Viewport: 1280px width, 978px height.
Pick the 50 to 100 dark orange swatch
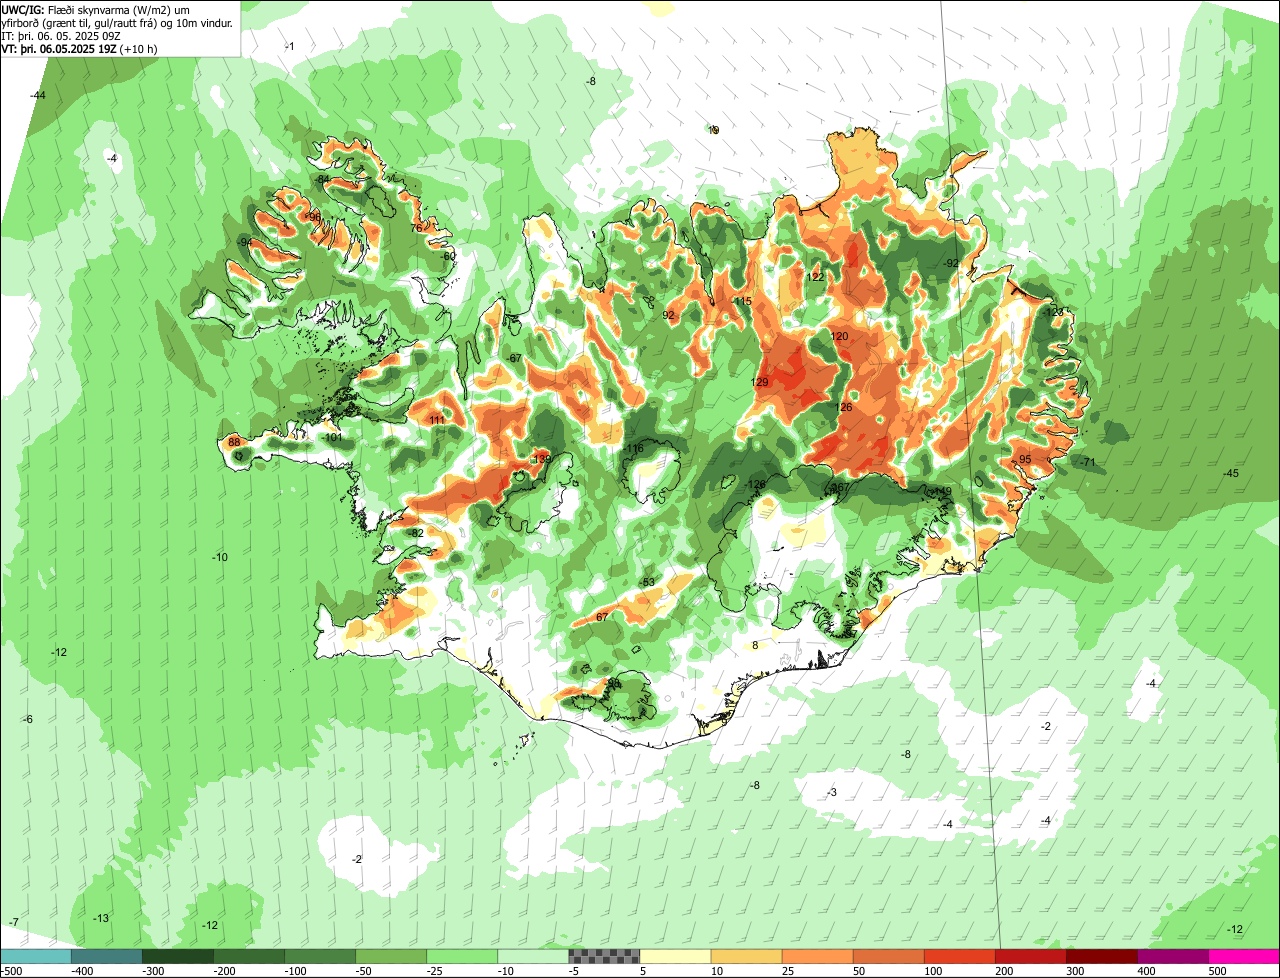point(888,957)
